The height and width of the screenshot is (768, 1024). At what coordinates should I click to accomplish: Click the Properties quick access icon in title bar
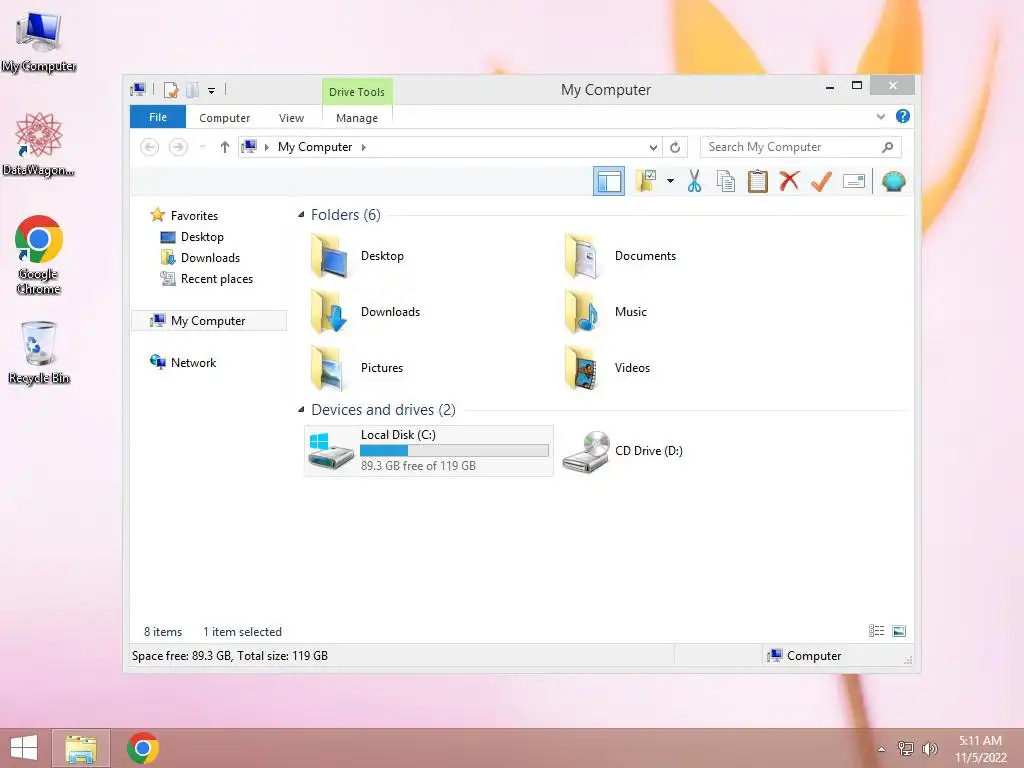pyautogui.click(x=171, y=90)
